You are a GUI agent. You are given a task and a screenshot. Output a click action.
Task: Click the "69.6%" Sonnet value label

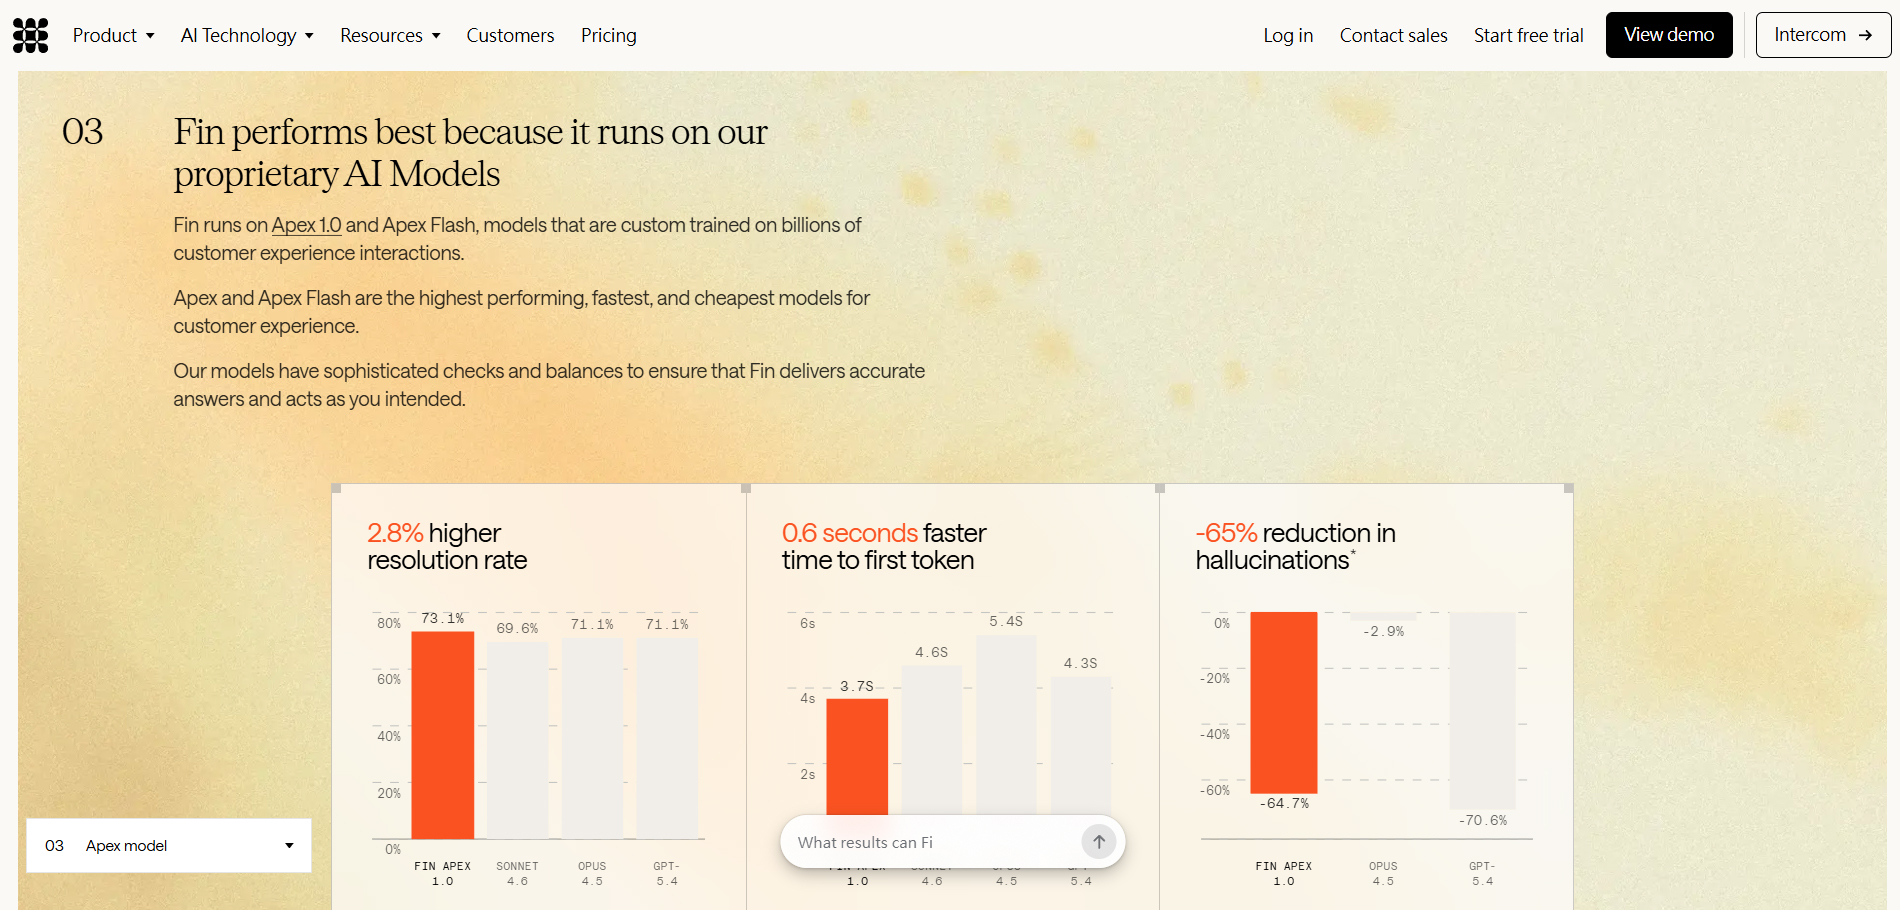point(517,628)
